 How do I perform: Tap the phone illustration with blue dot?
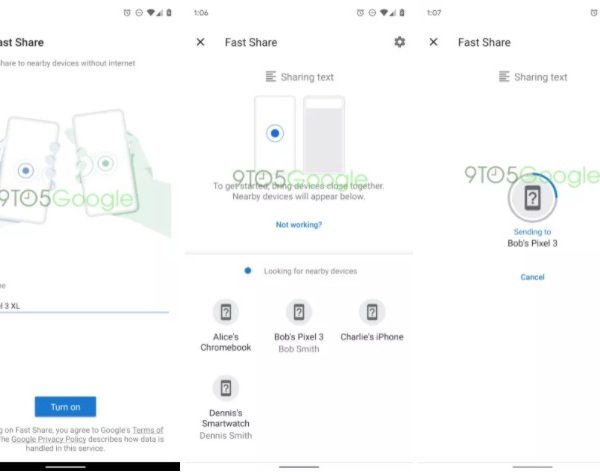click(274, 133)
